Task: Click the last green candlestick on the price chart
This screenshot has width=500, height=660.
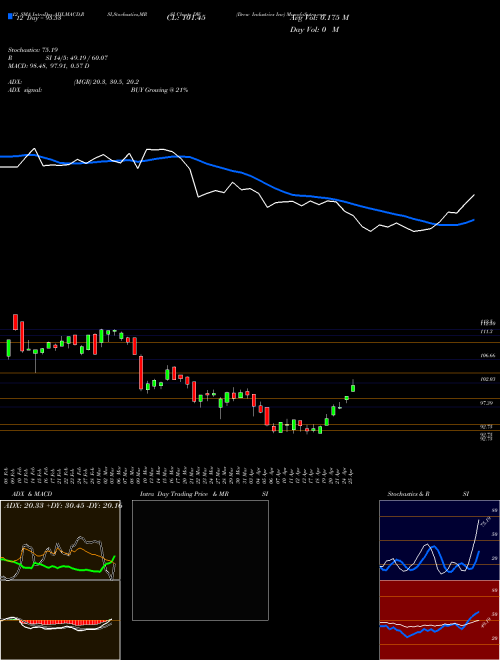Action: coord(353,388)
